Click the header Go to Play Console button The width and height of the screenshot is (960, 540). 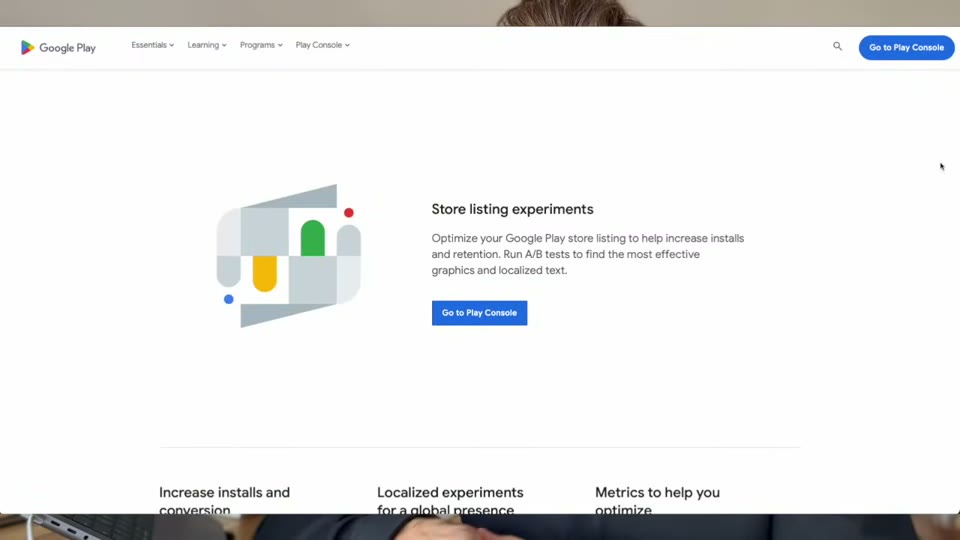[x=906, y=48]
